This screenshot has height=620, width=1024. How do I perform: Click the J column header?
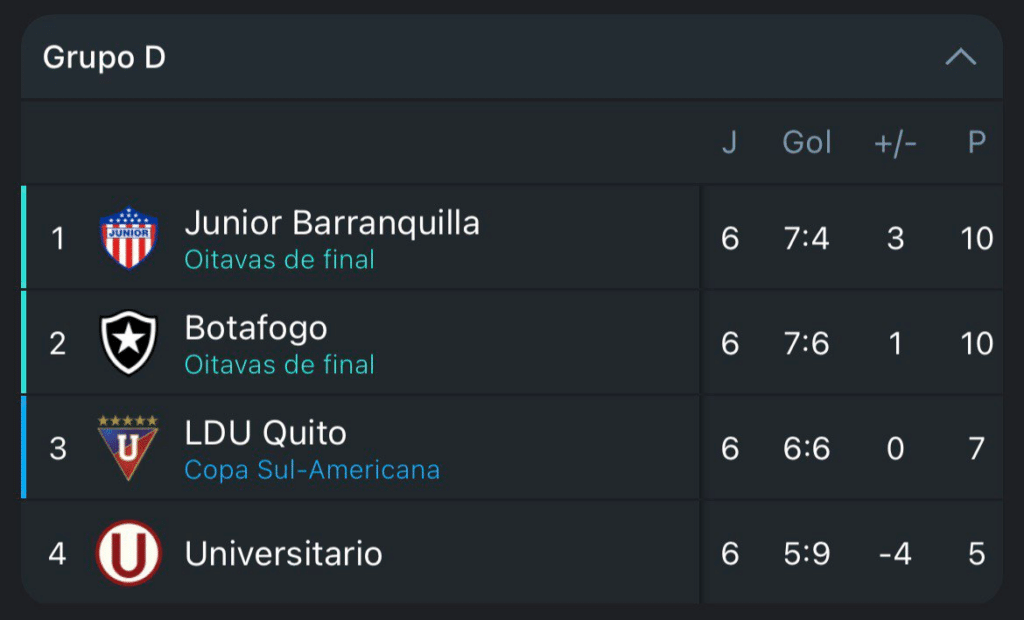(x=729, y=143)
